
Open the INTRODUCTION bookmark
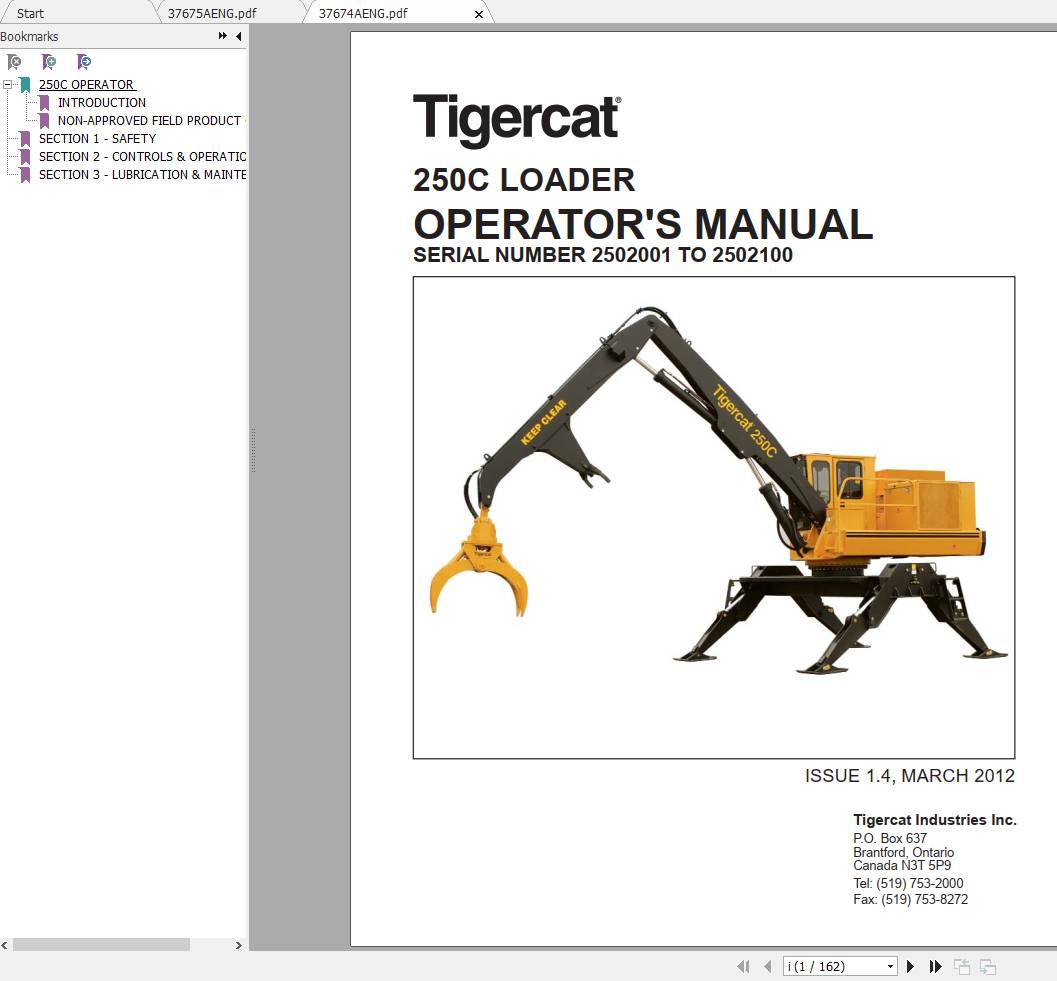102,102
